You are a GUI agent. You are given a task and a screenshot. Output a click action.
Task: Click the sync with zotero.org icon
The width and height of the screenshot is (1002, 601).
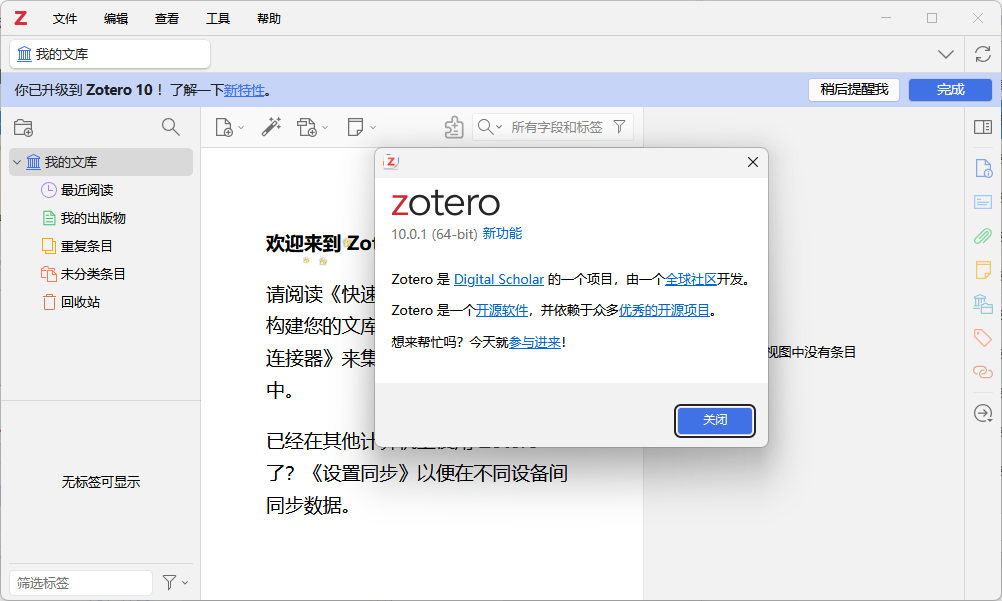[983, 54]
